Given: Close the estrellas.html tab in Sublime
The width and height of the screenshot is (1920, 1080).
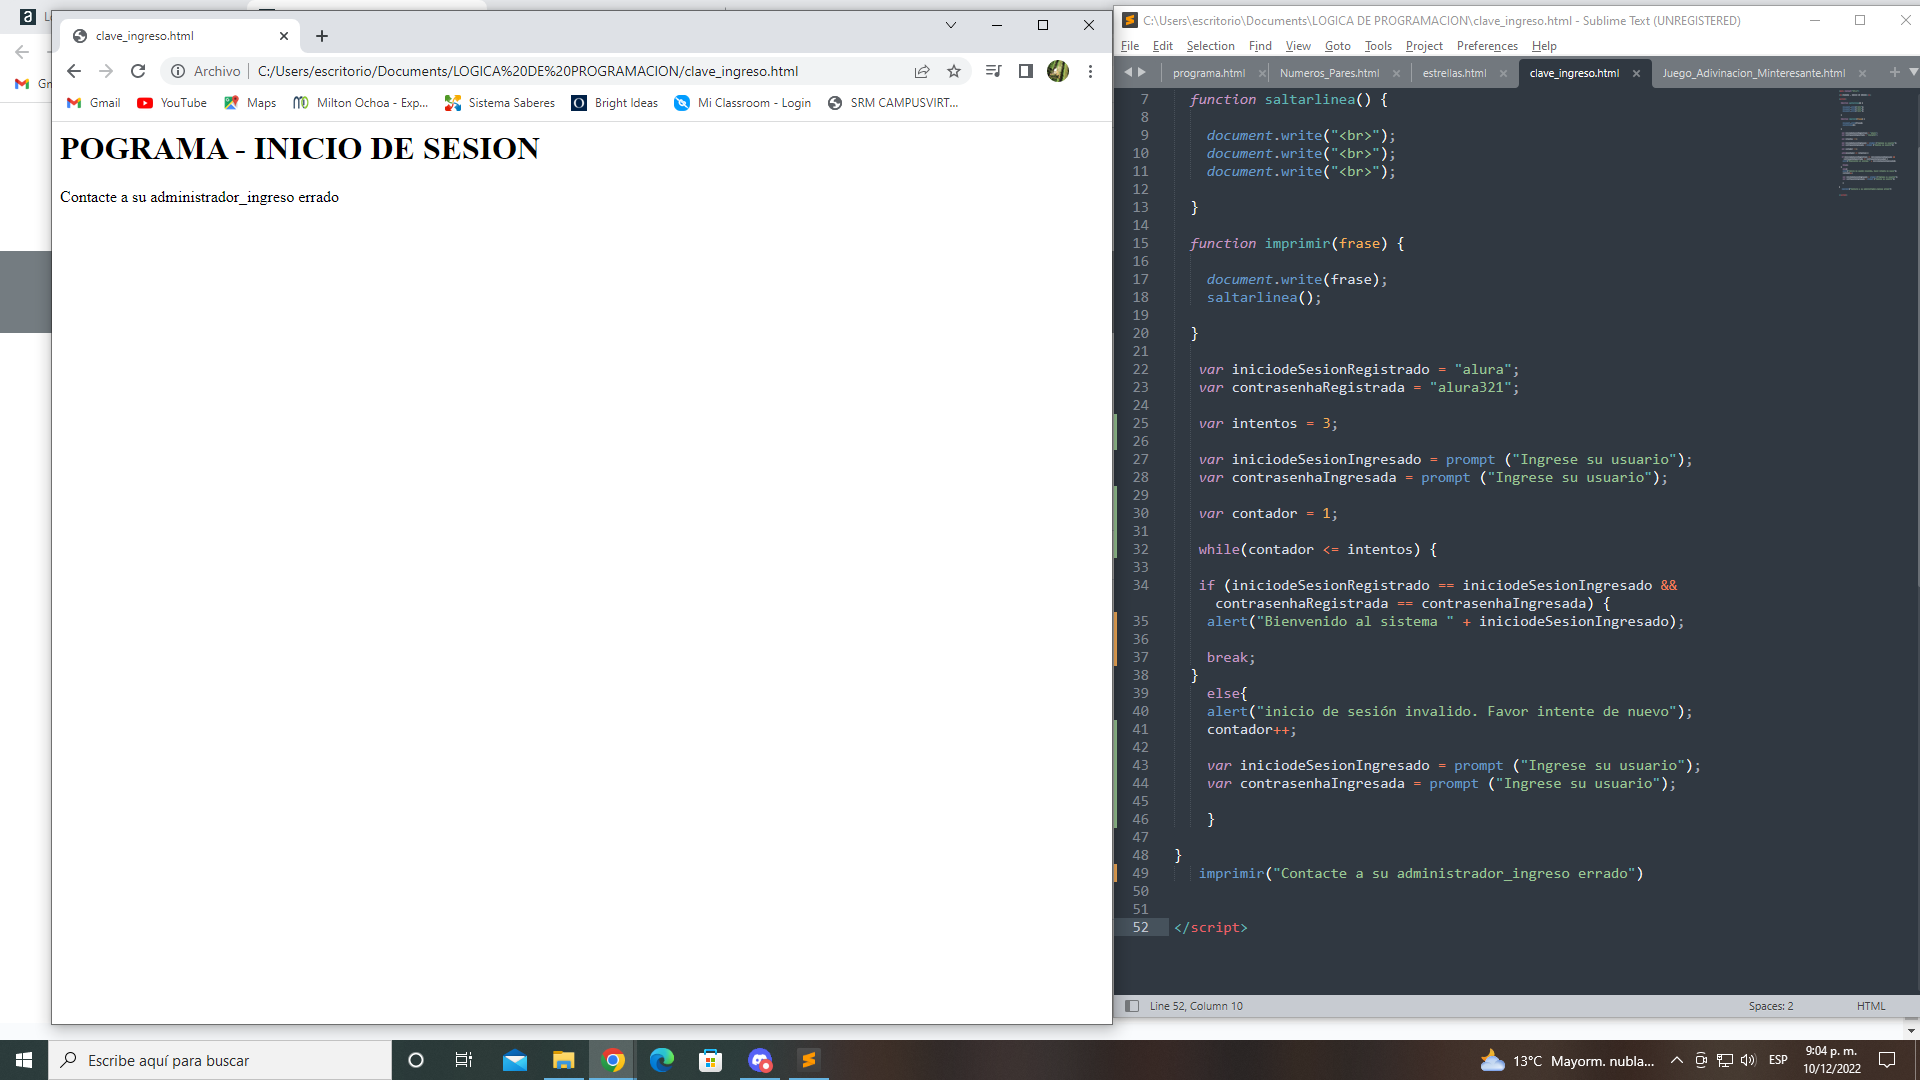Looking at the screenshot, I should pos(1503,73).
